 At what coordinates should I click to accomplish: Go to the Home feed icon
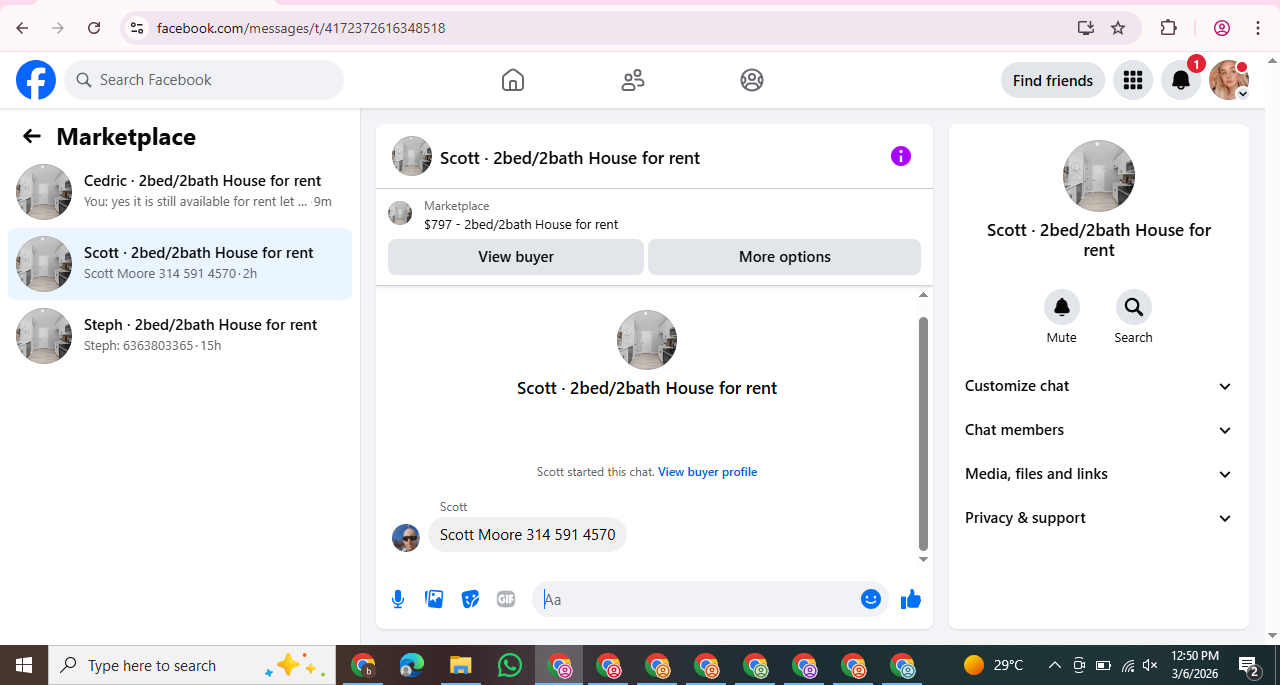pos(513,80)
